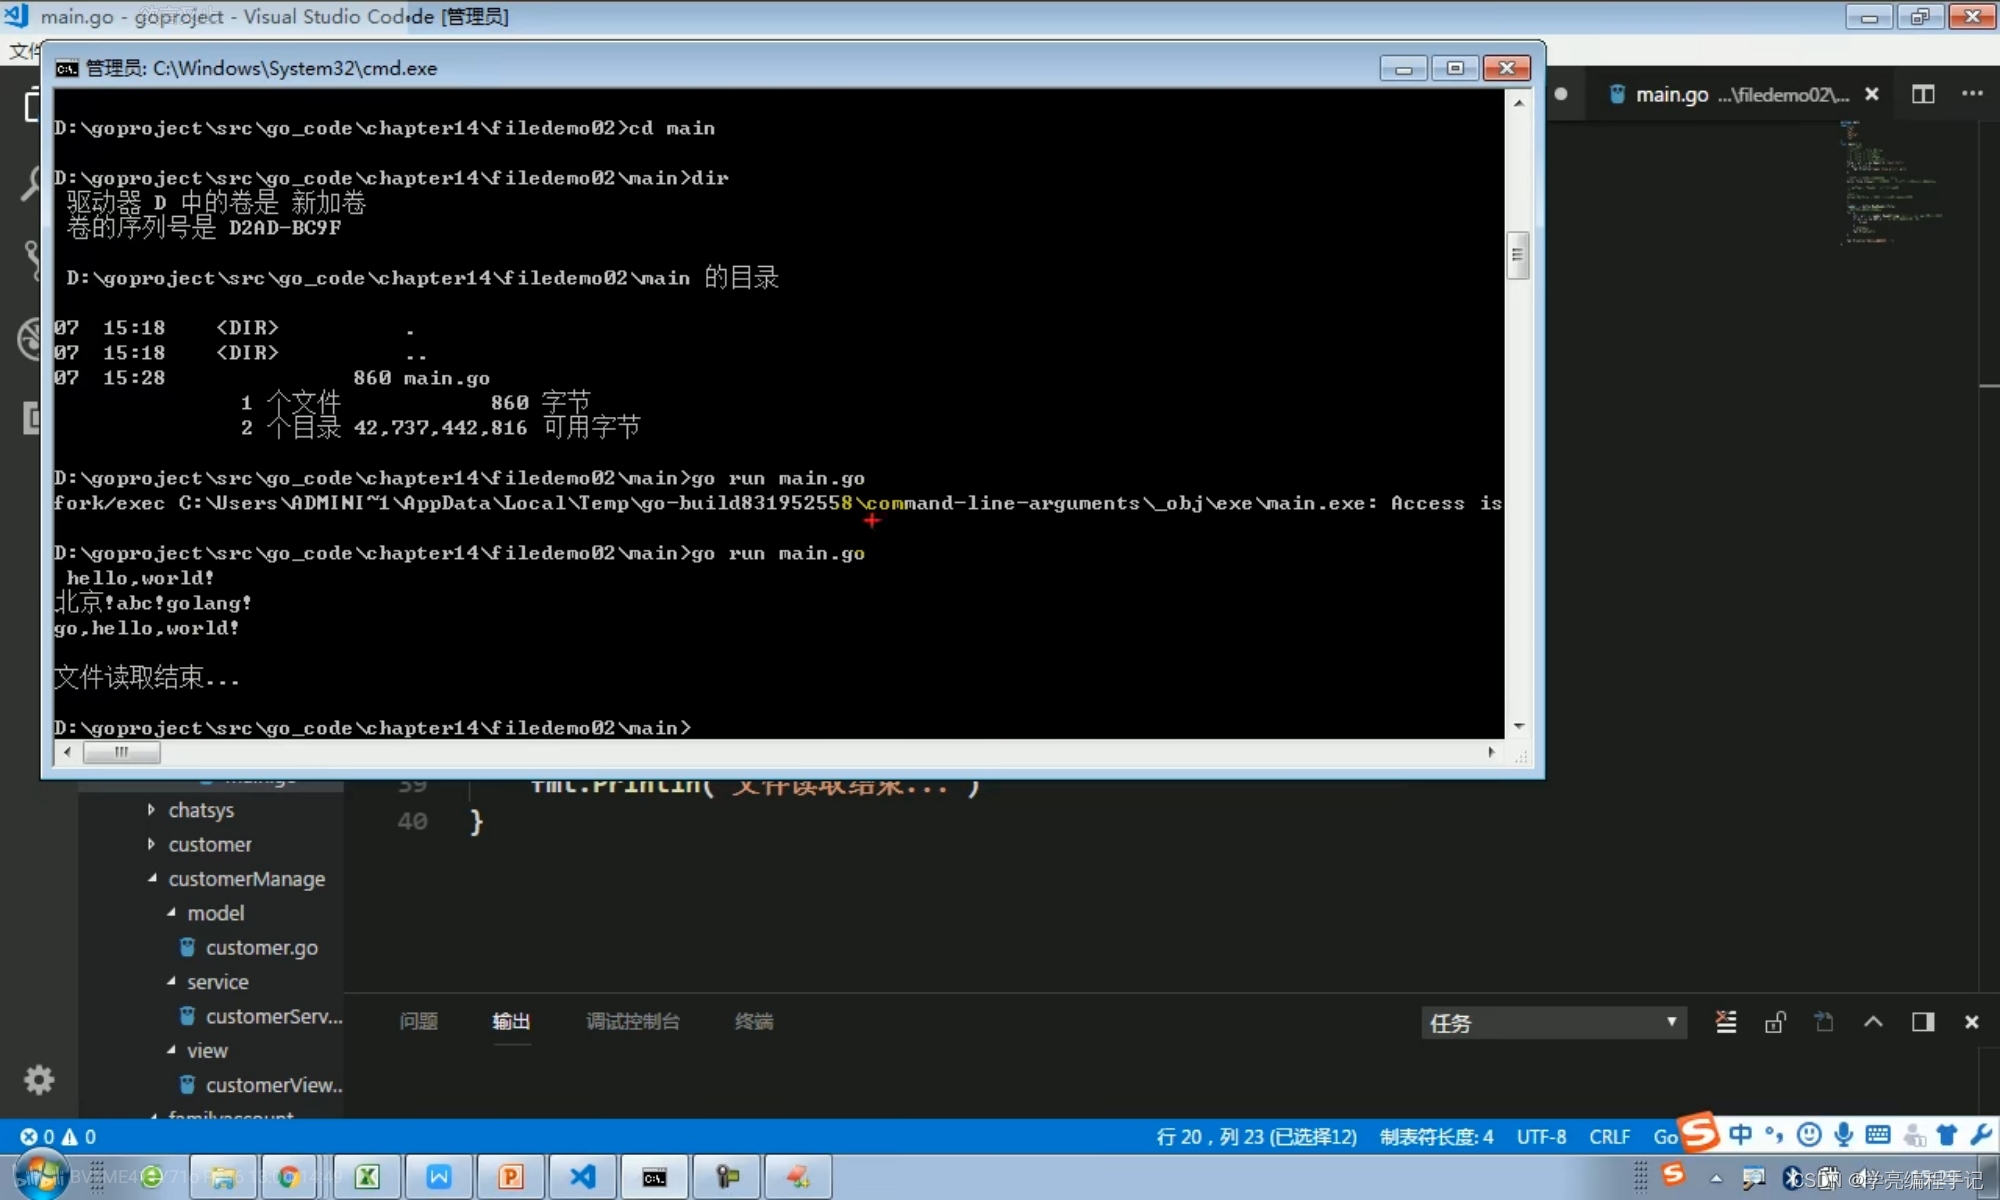
Task: Open the 任务 output channel dropdown
Action: coord(1553,1022)
